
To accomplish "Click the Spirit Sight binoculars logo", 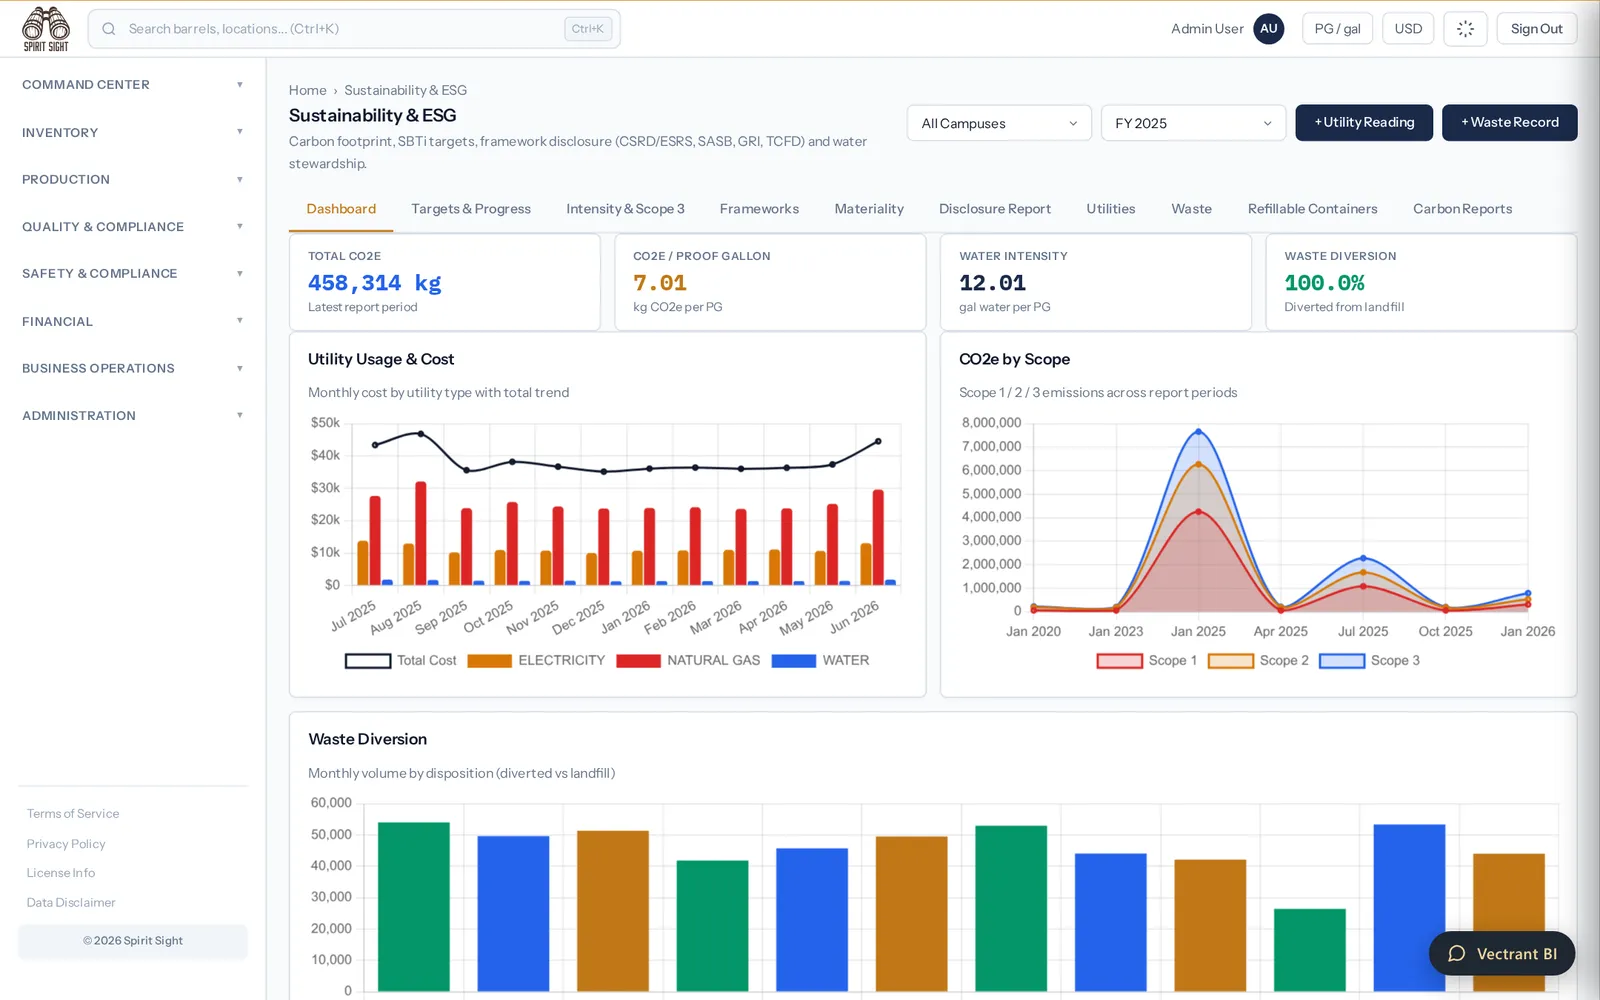I will click(46, 29).
